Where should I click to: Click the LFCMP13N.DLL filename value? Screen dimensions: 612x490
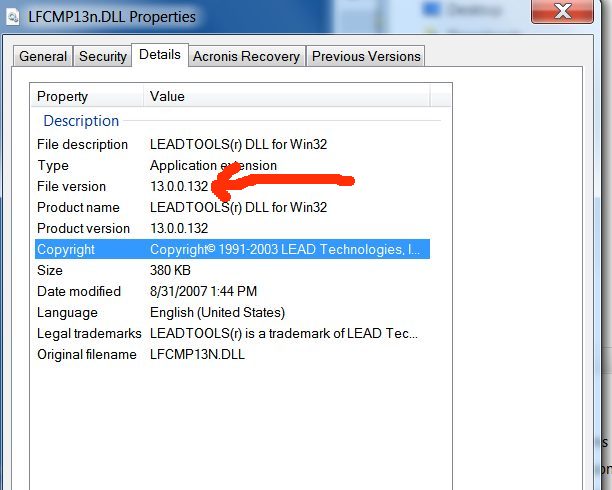coord(197,355)
